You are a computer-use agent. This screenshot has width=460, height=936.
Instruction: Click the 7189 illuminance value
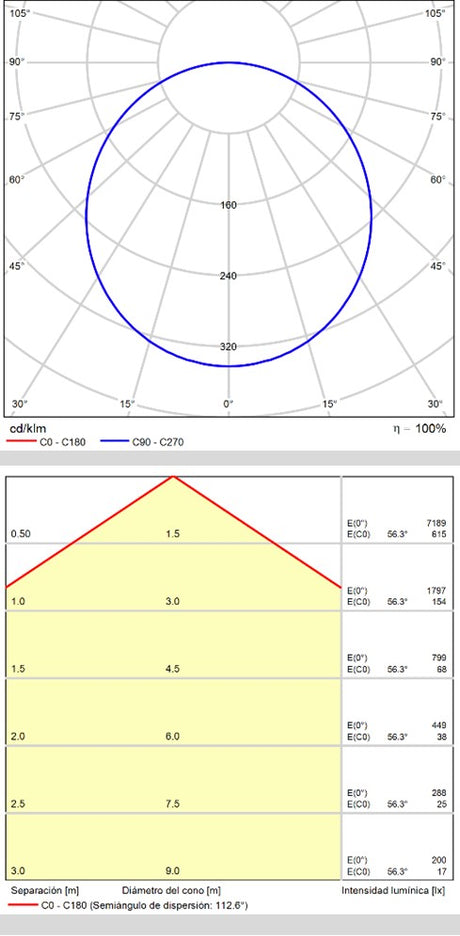(436, 524)
